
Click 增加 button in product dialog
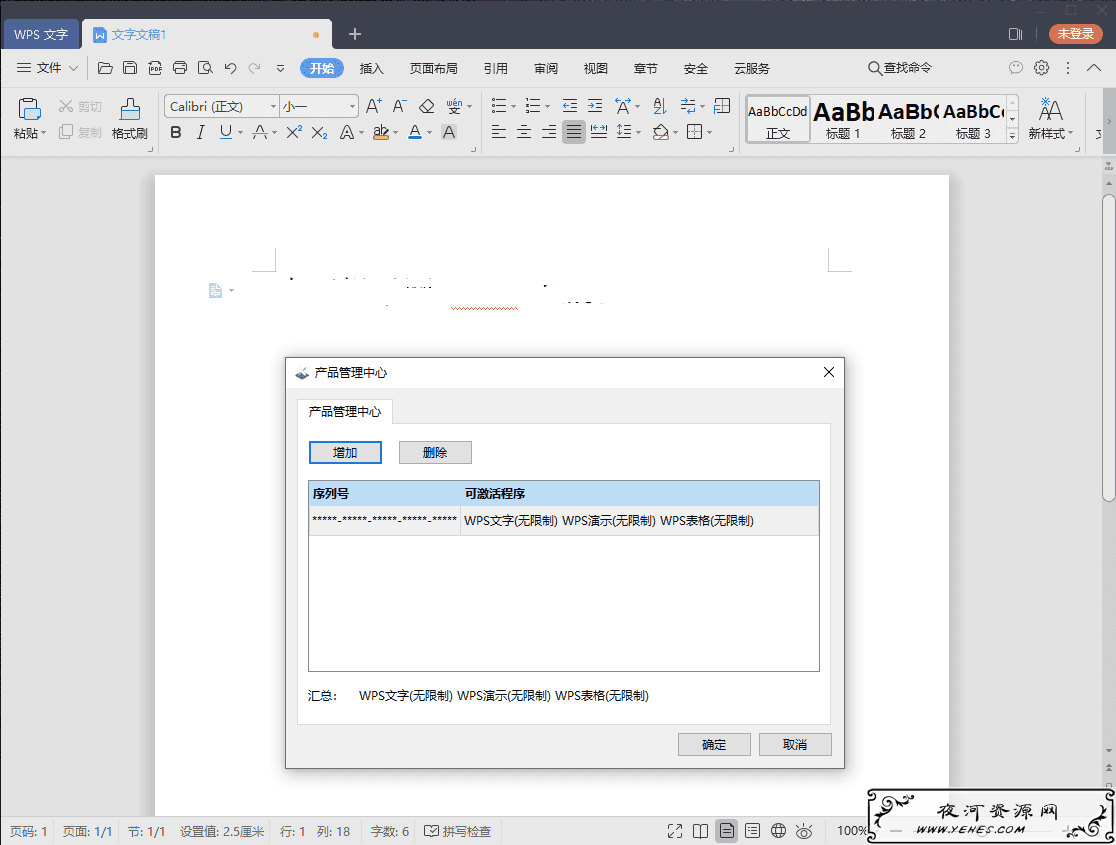(x=345, y=452)
